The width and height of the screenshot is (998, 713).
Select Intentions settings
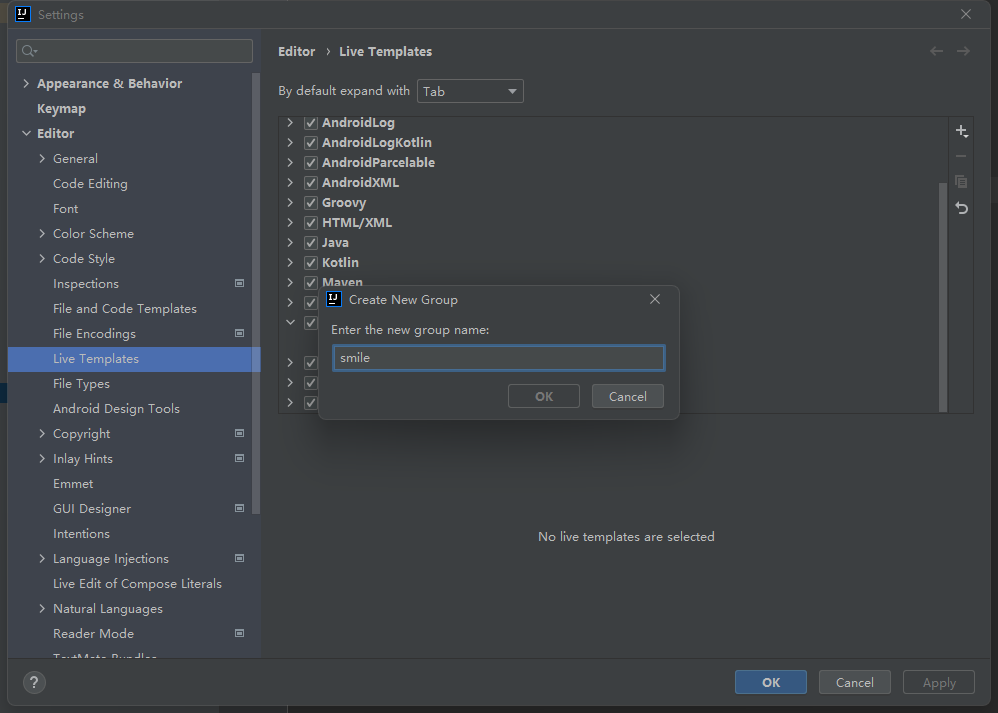[81, 533]
